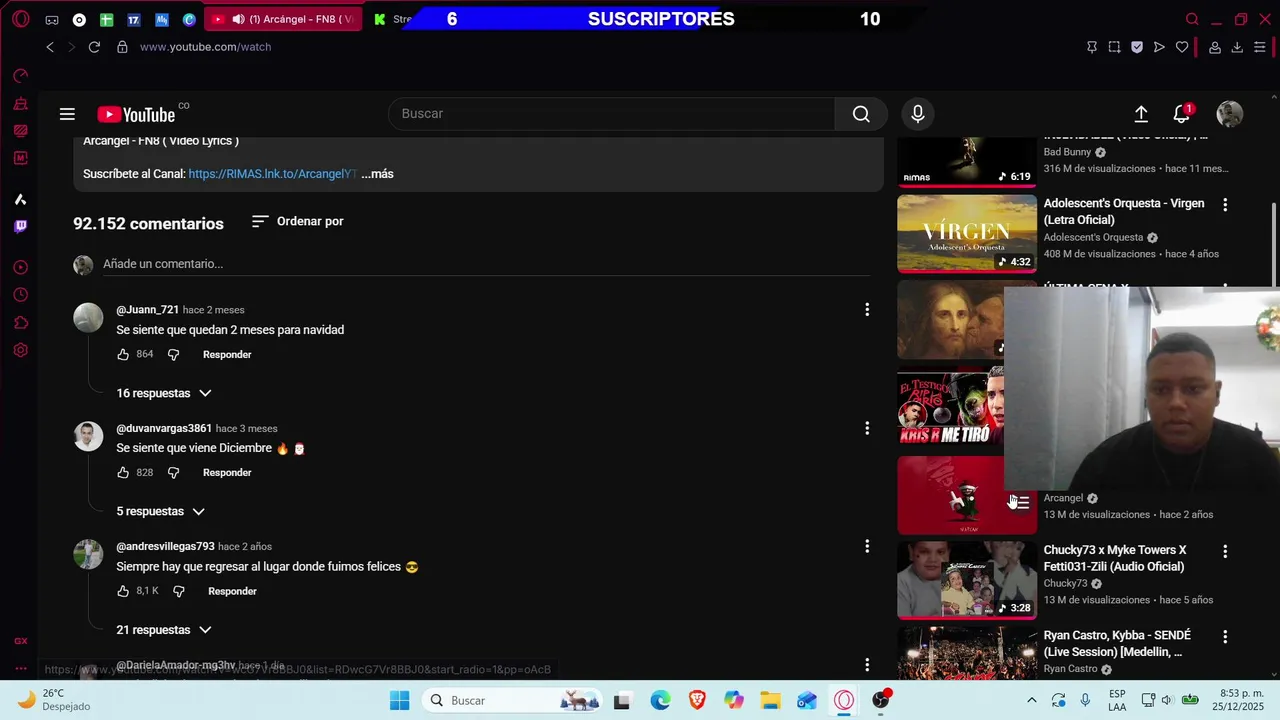Screen dimensions: 1280x720
Task: Open tab search magnifier in title bar
Action: (x=1192, y=19)
